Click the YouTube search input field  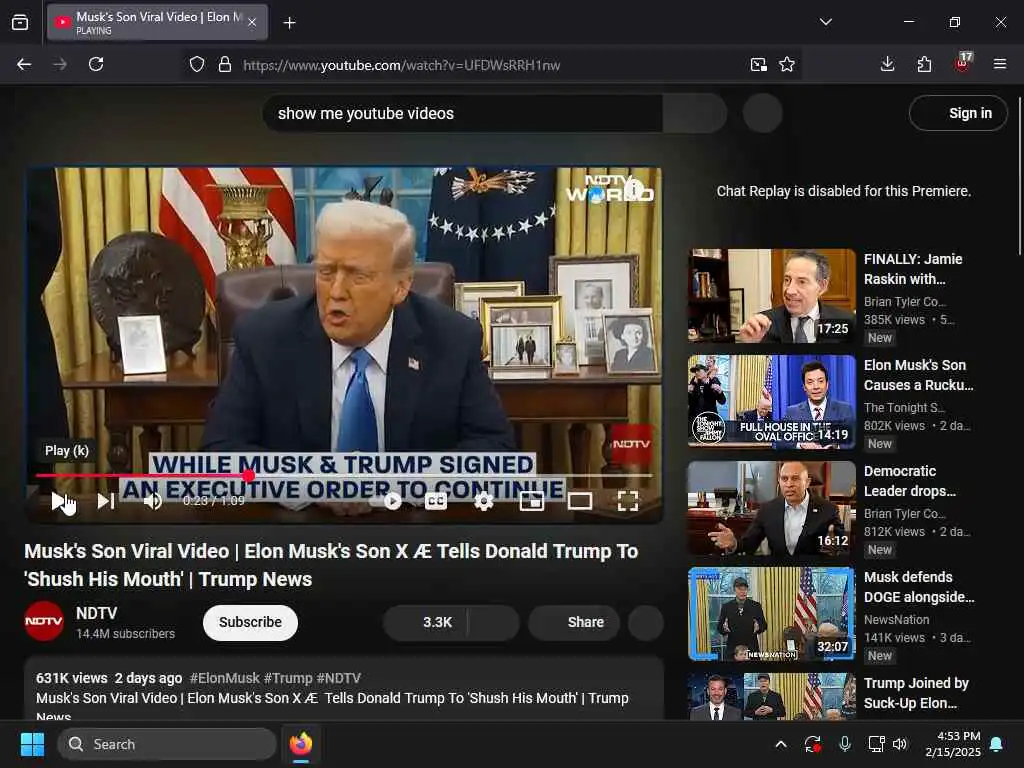462,113
